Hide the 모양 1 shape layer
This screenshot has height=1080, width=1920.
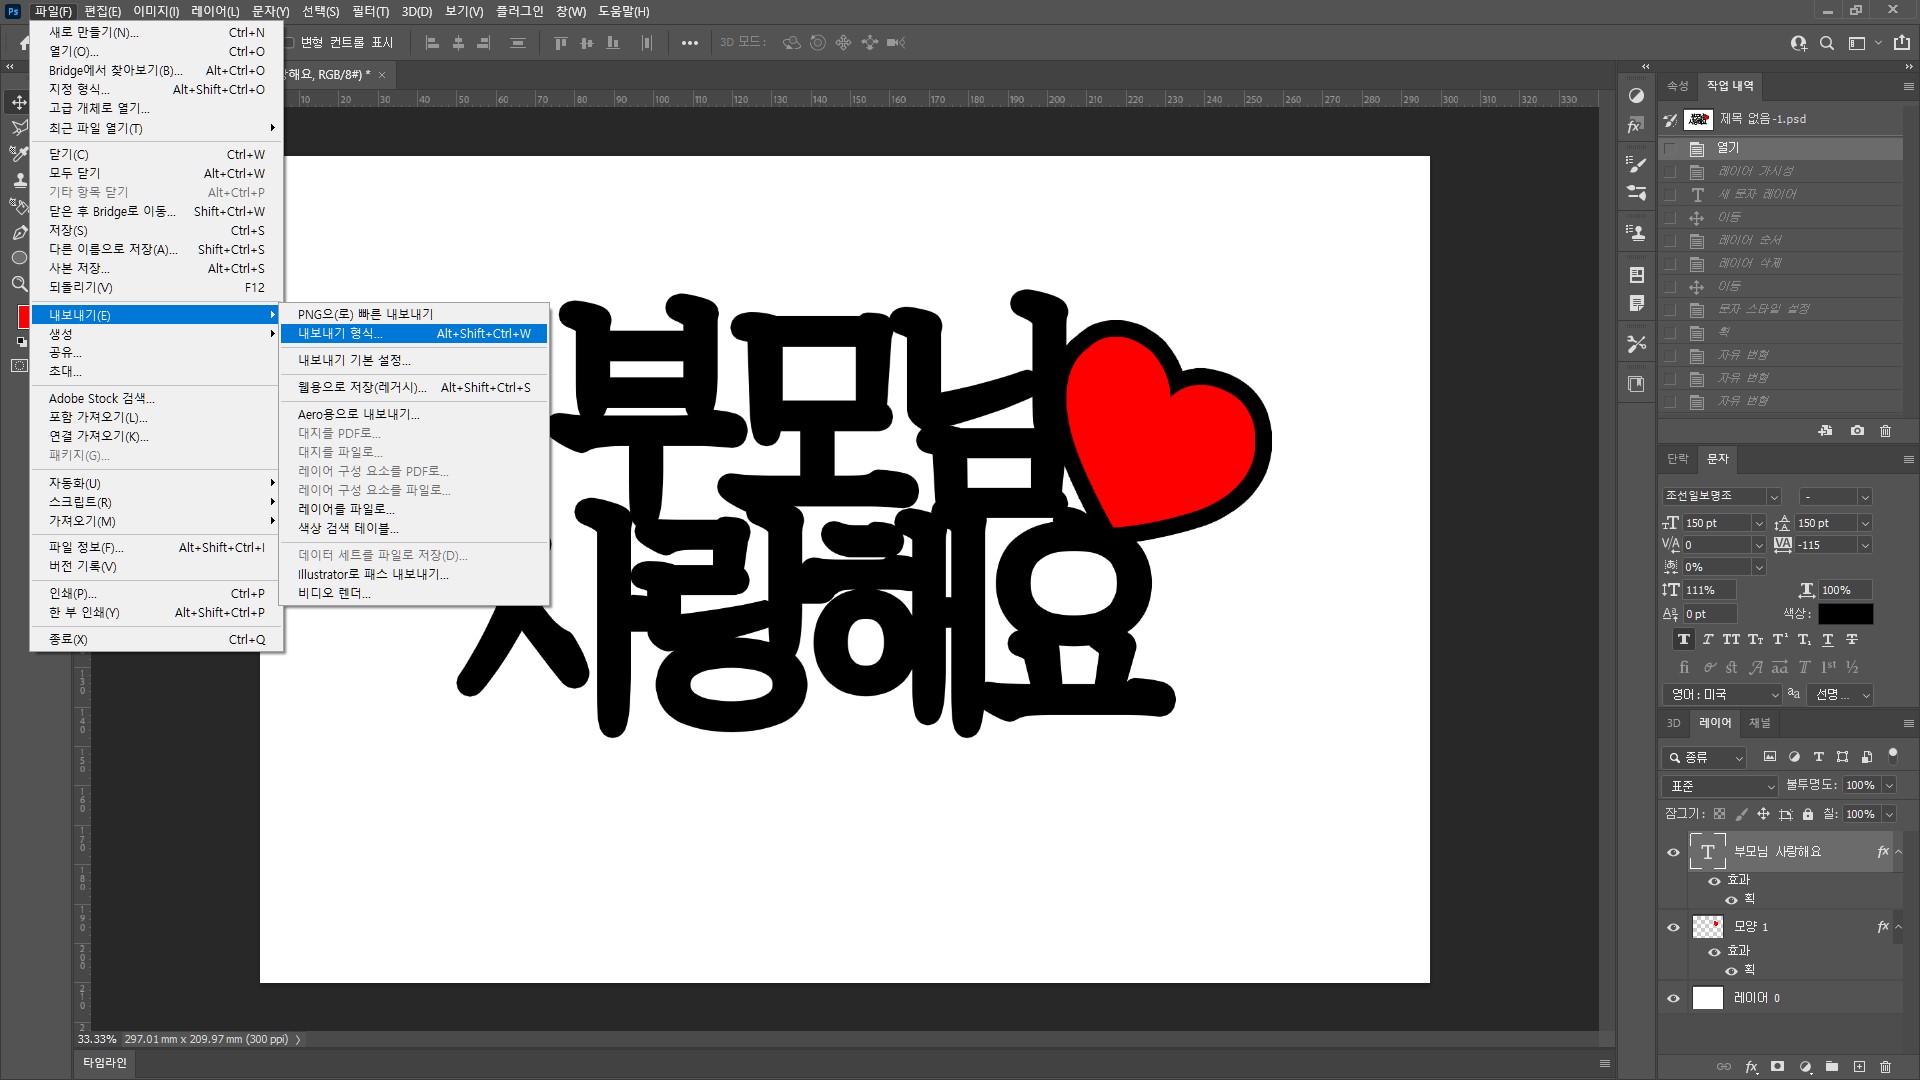(x=1673, y=927)
